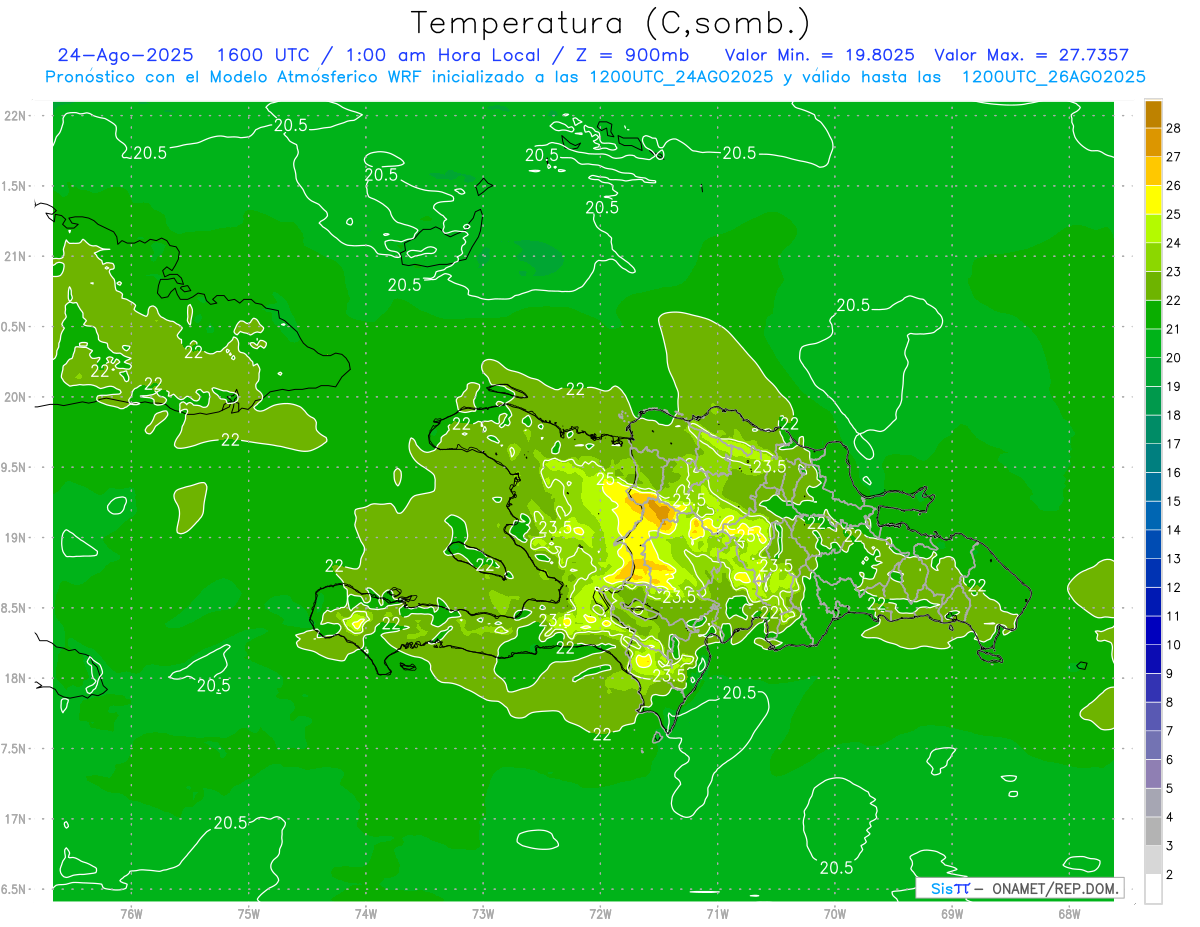Click the "76W" longitude axis label
The height and width of the screenshot is (927, 1200).
[131, 913]
